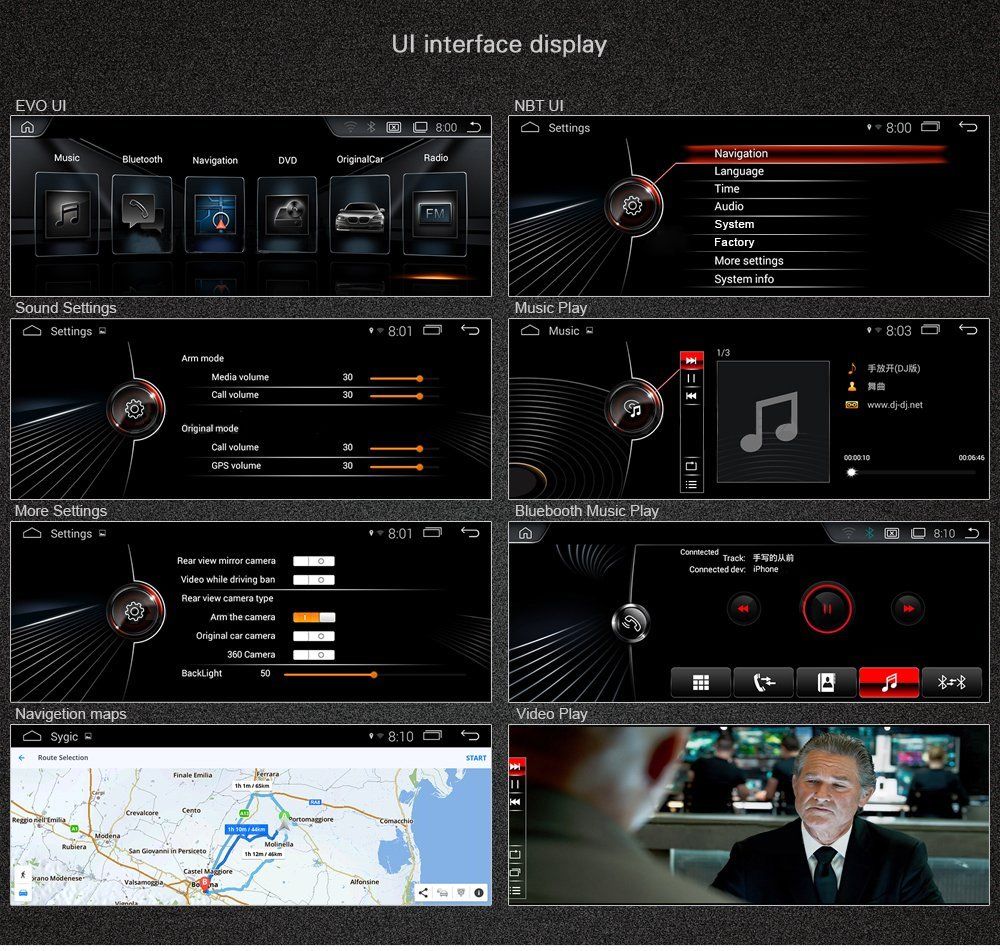Open call history icon in Bluetooth bar
Screen dimensions: 1000x951
(763, 682)
